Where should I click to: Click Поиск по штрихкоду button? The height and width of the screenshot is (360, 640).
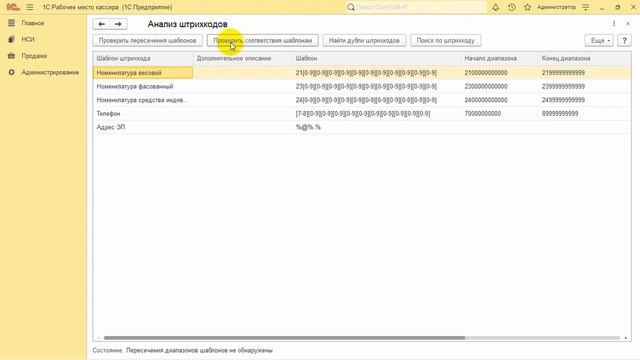click(445, 40)
